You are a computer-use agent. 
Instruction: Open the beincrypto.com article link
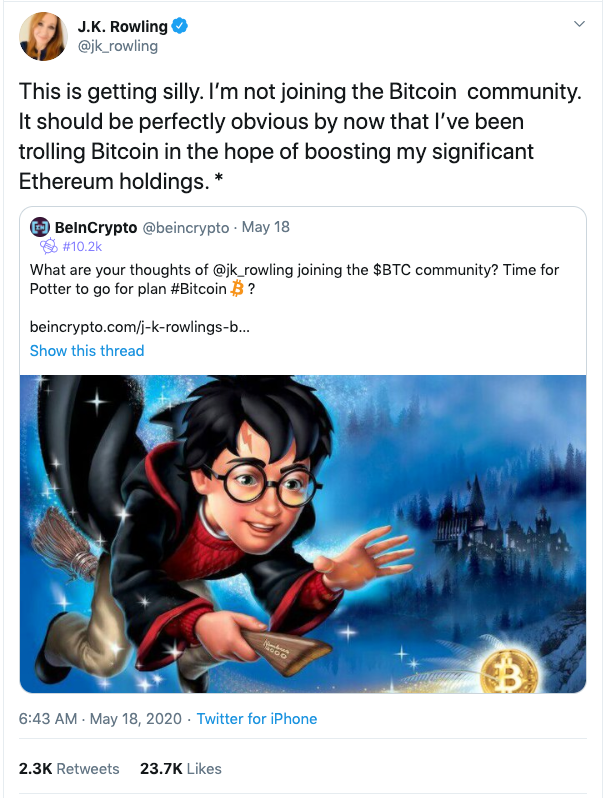point(140,327)
